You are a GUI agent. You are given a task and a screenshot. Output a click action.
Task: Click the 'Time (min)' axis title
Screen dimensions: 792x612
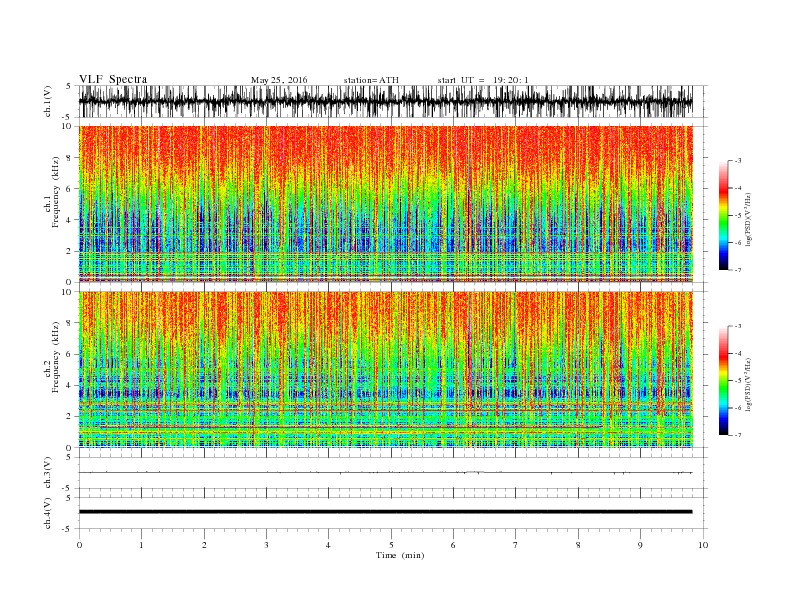pyautogui.click(x=400, y=555)
